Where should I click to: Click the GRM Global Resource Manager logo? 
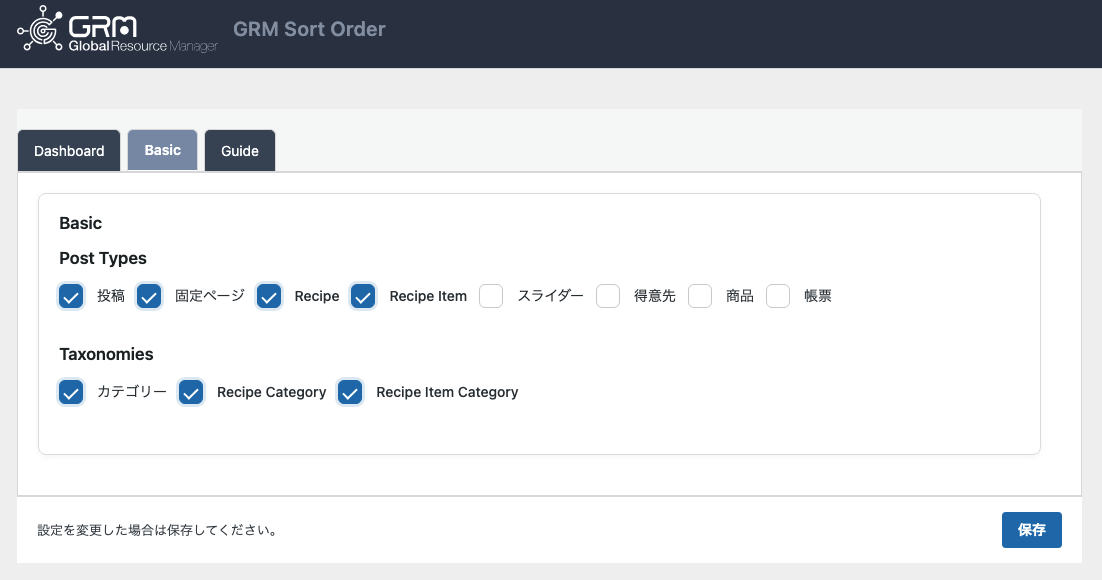pos(117,30)
